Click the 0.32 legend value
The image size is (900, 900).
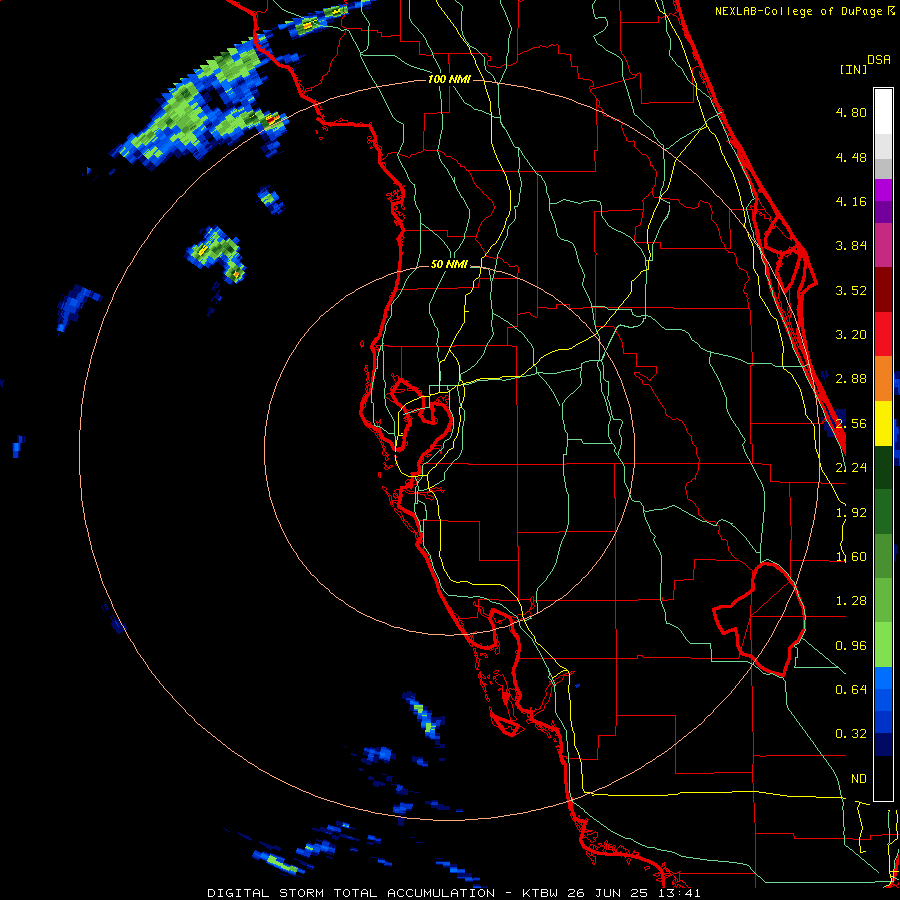pos(851,734)
